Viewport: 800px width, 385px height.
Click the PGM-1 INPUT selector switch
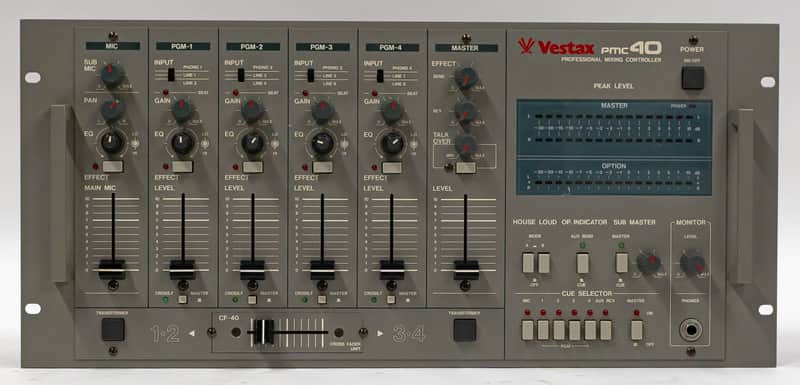point(171,74)
